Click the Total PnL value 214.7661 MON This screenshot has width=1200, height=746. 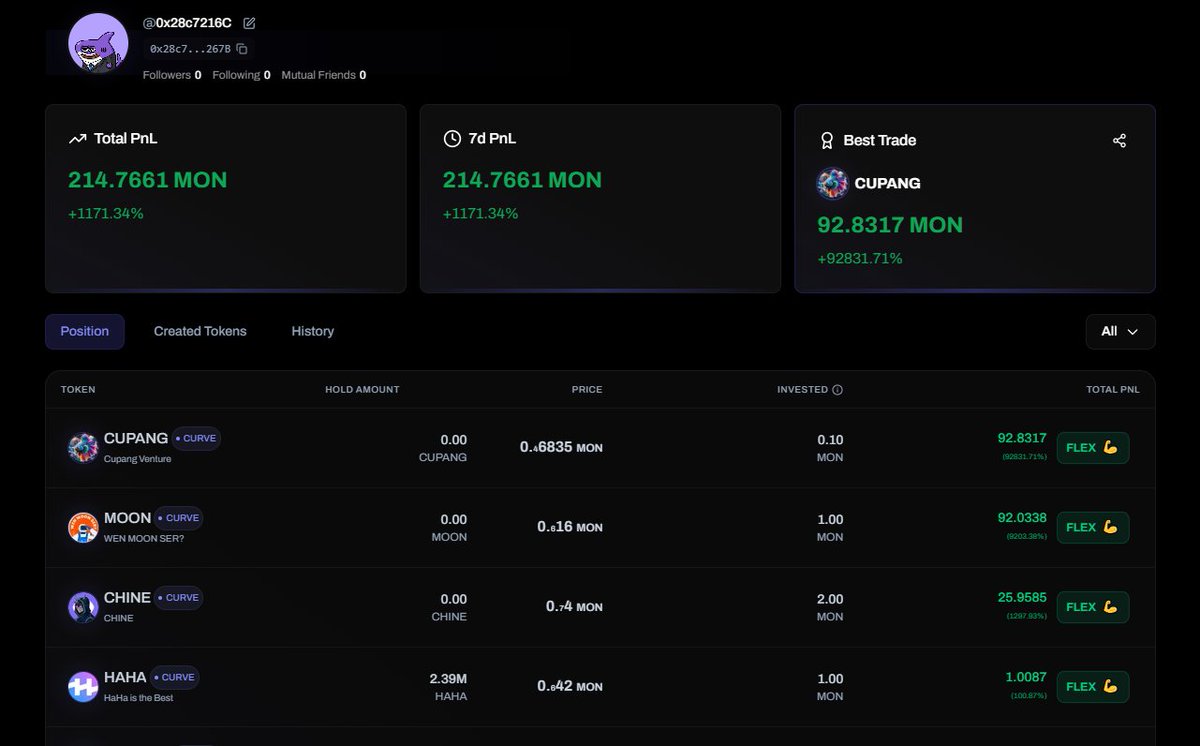(148, 181)
